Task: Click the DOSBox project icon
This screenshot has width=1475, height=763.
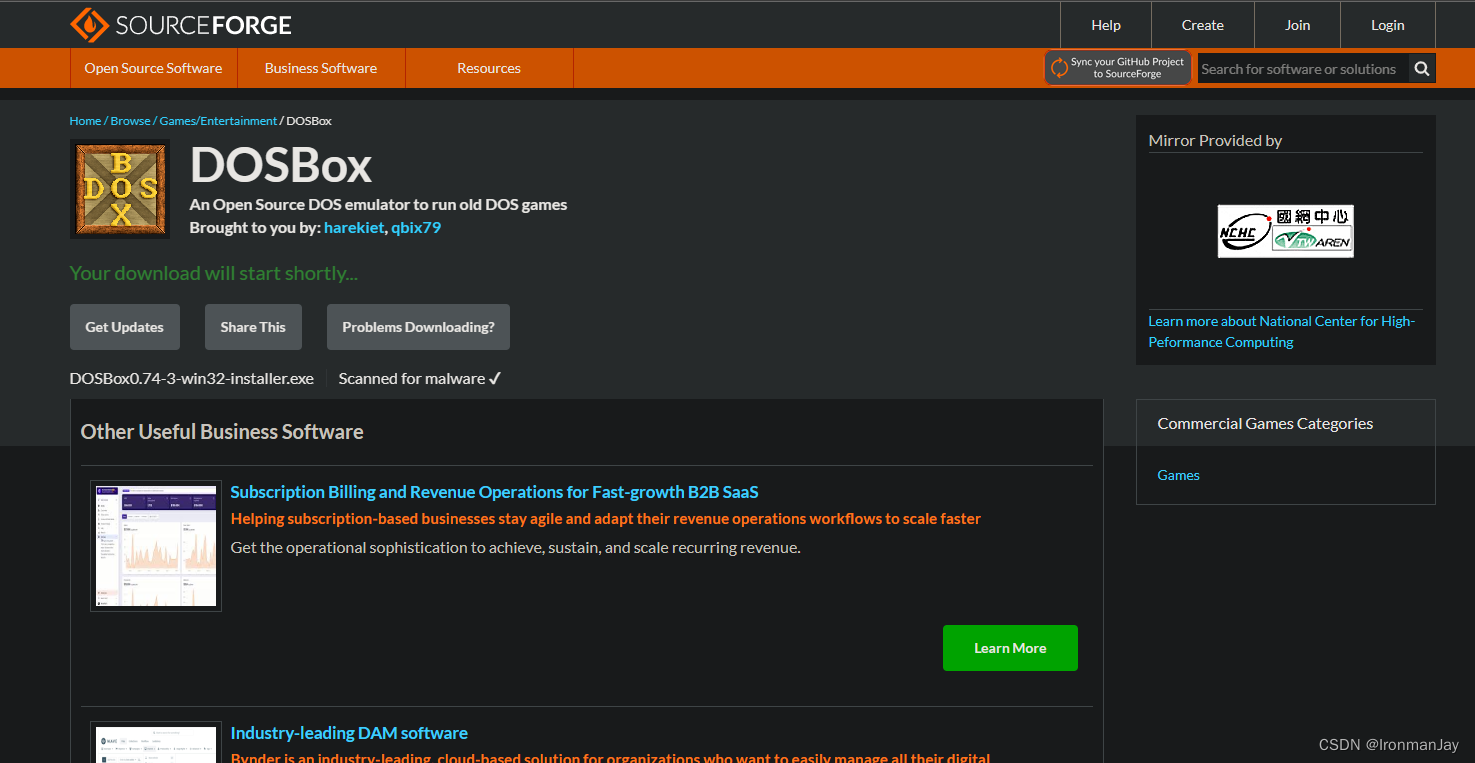Action: point(120,189)
